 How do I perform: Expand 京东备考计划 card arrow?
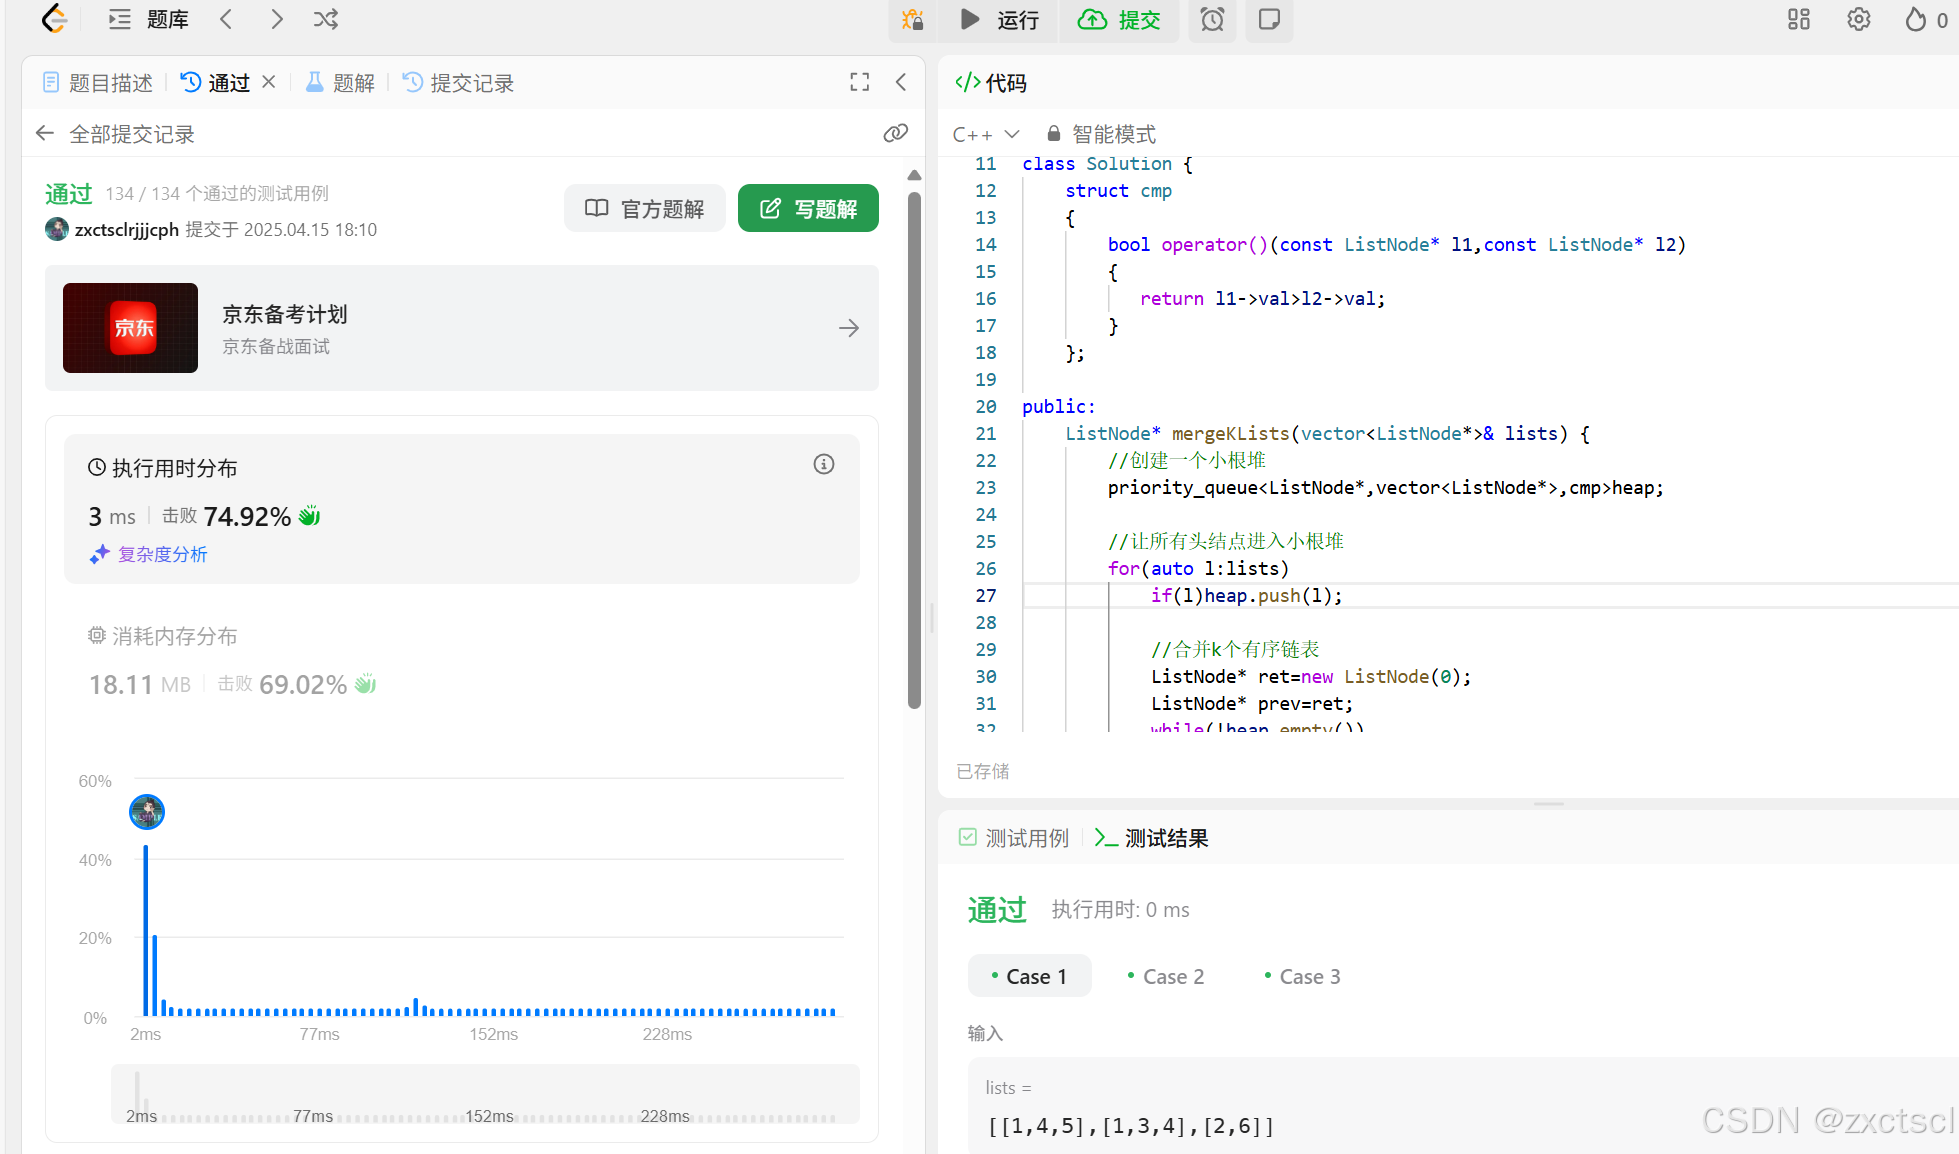848,328
